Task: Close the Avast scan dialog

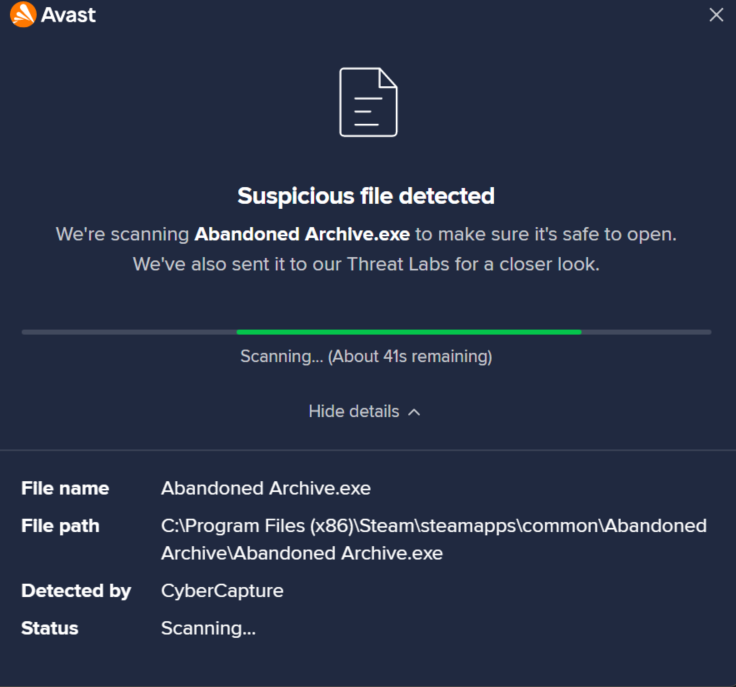Action: pos(715,15)
